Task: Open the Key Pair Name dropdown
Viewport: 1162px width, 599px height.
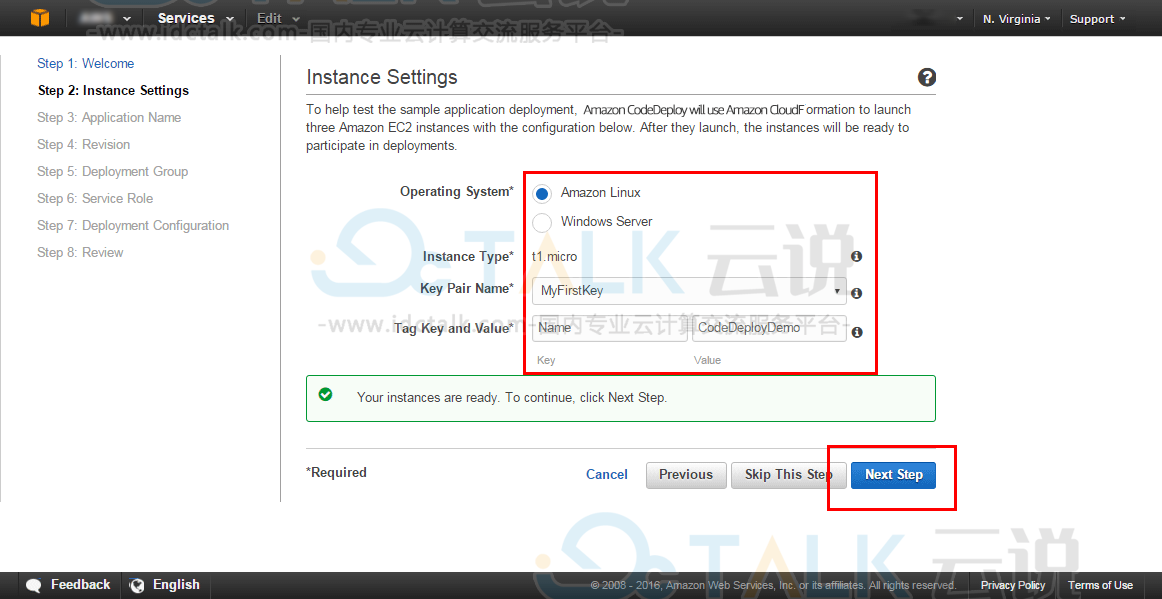Action: coord(689,291)
